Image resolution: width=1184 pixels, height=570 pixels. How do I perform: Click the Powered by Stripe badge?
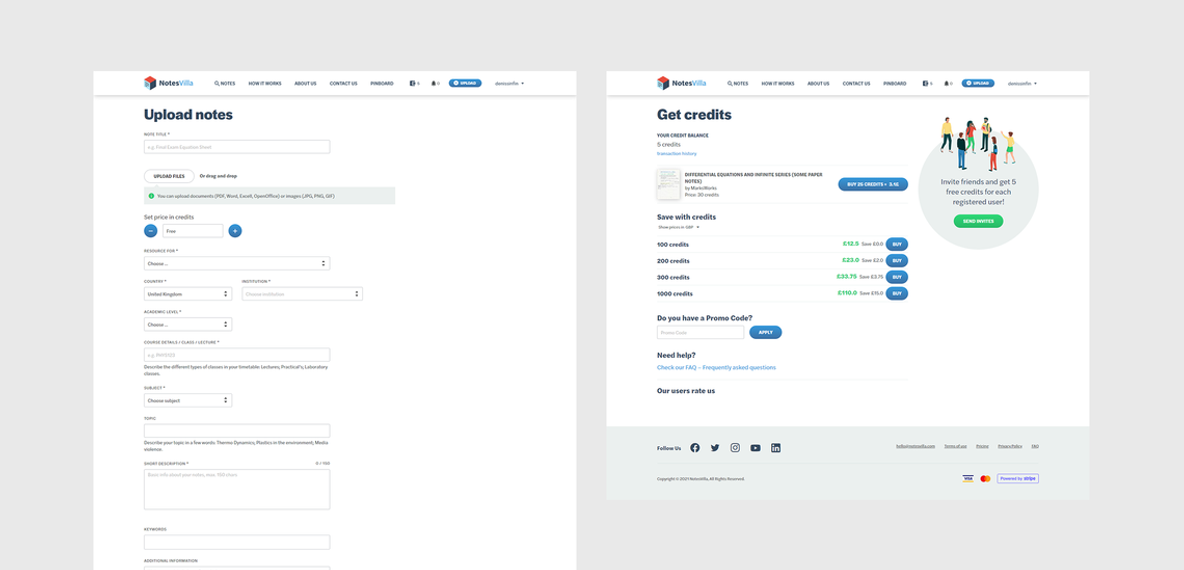point(1018,479)
